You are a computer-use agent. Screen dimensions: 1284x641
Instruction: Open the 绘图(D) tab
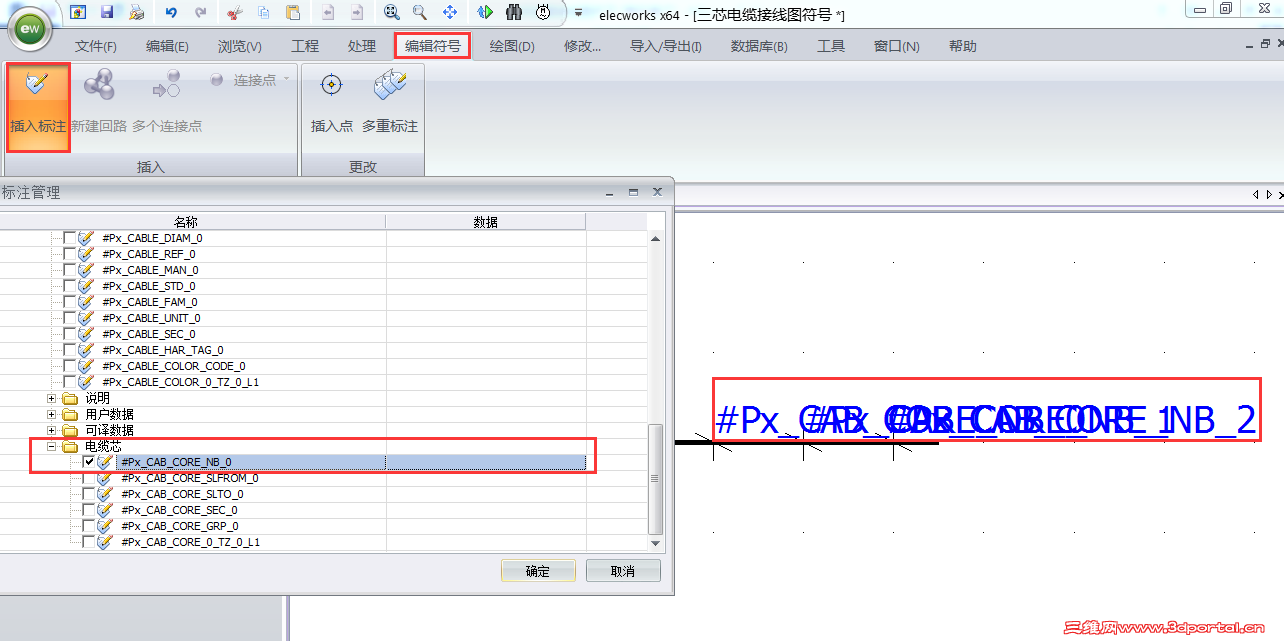[512, 46]
